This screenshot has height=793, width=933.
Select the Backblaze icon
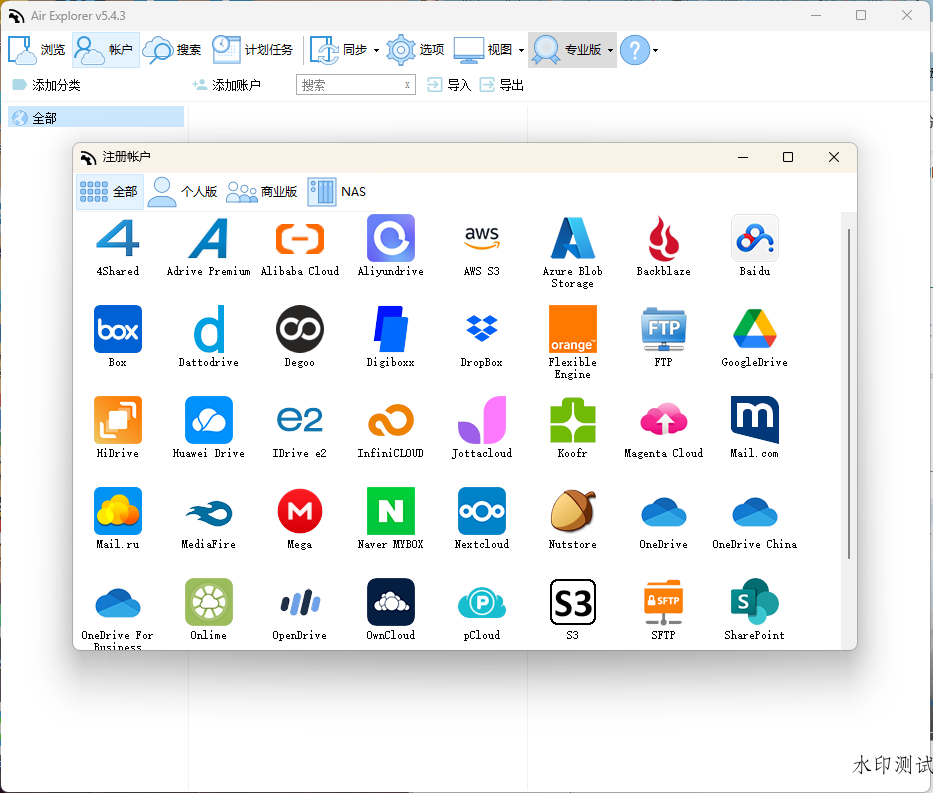[663, 238]
